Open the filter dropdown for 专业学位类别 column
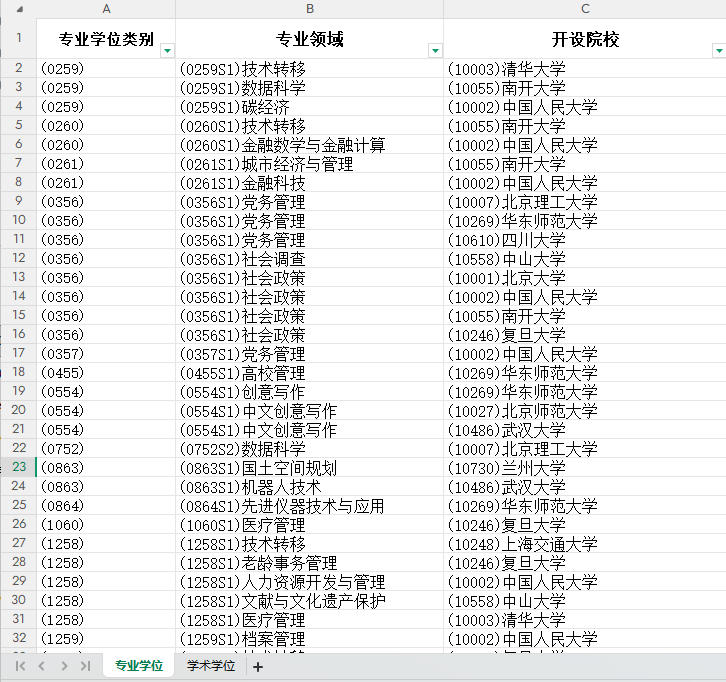 click(x=167, y=50)
